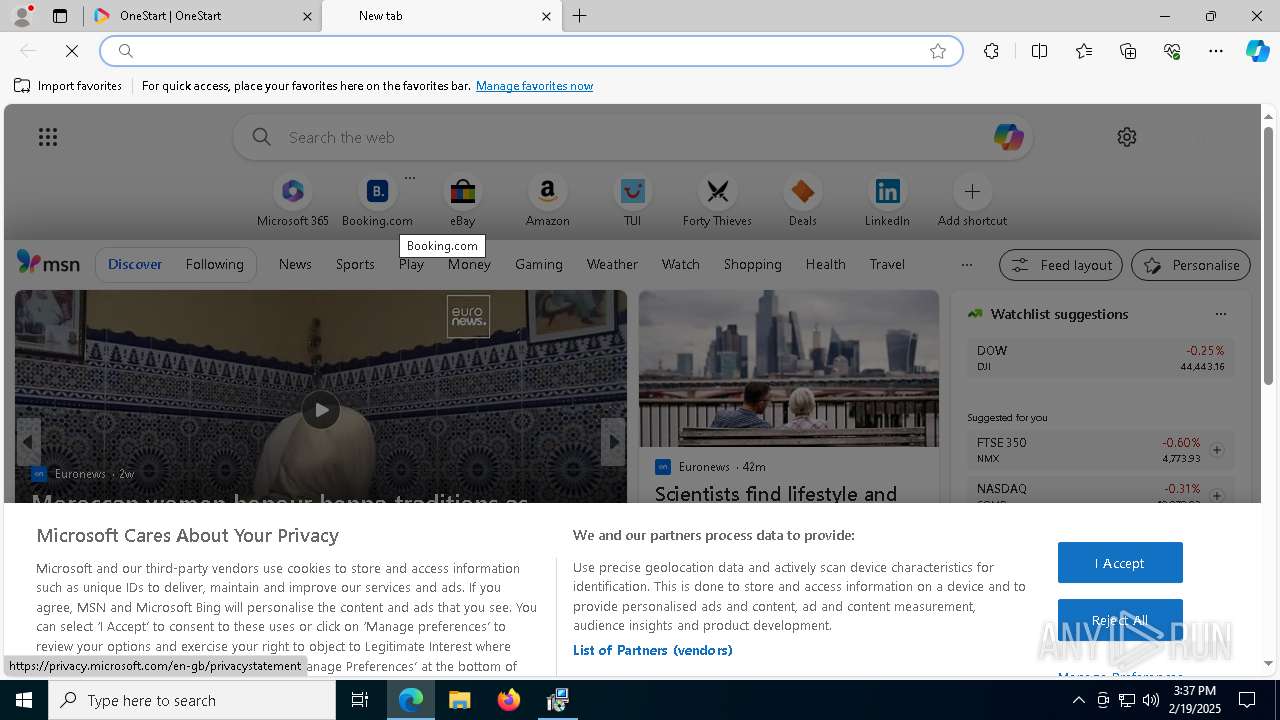
Task: Stop loading the page
Action: click(72, 51)
